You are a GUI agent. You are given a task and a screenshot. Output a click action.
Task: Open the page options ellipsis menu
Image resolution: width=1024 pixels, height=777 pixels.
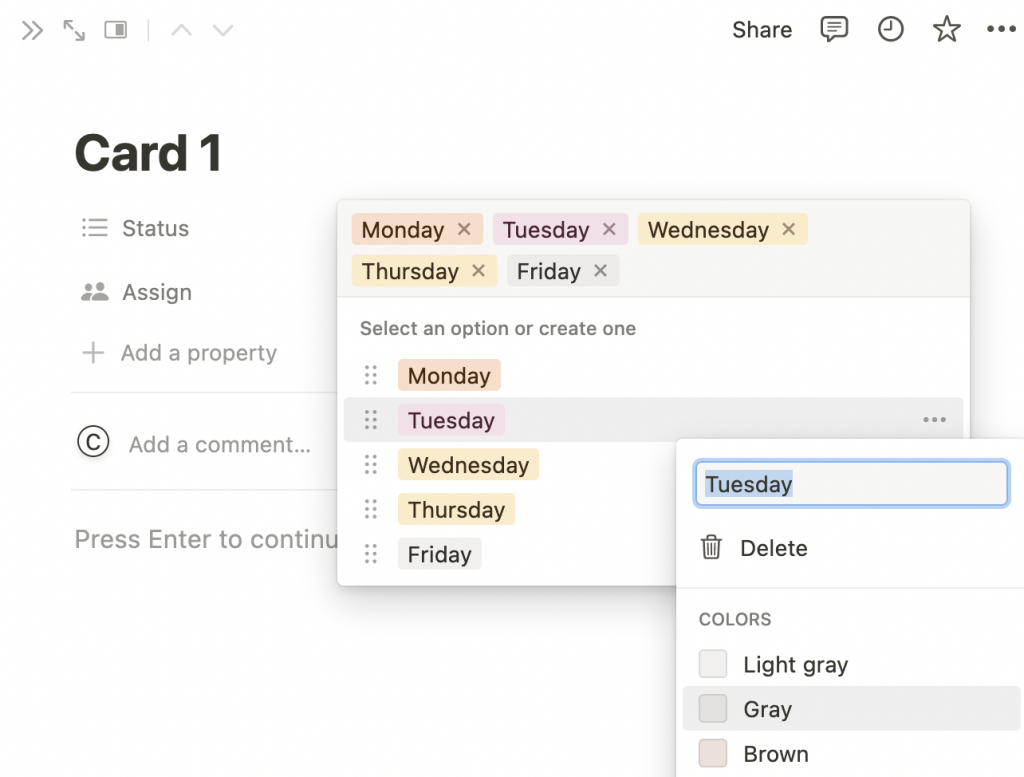[1001, 30]
